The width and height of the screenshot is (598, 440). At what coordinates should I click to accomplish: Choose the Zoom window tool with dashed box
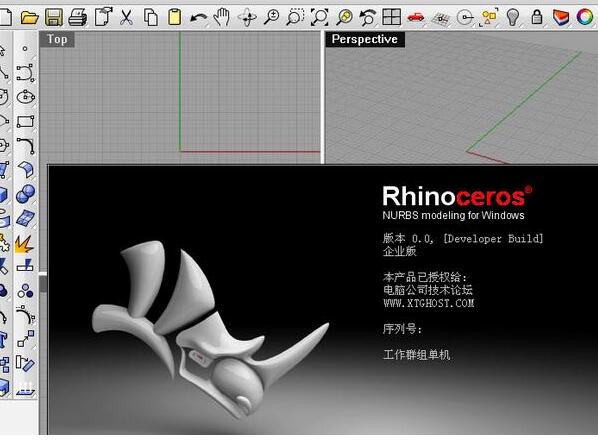tap(295, 17)
